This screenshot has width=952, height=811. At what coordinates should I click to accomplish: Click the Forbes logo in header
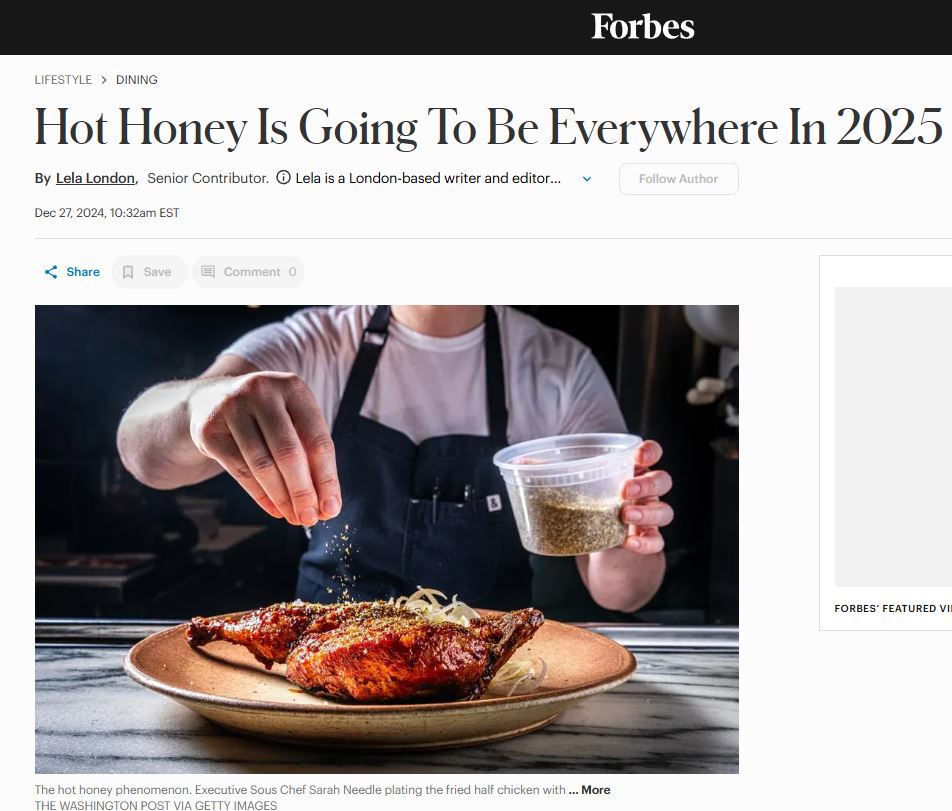coord(642,27)
